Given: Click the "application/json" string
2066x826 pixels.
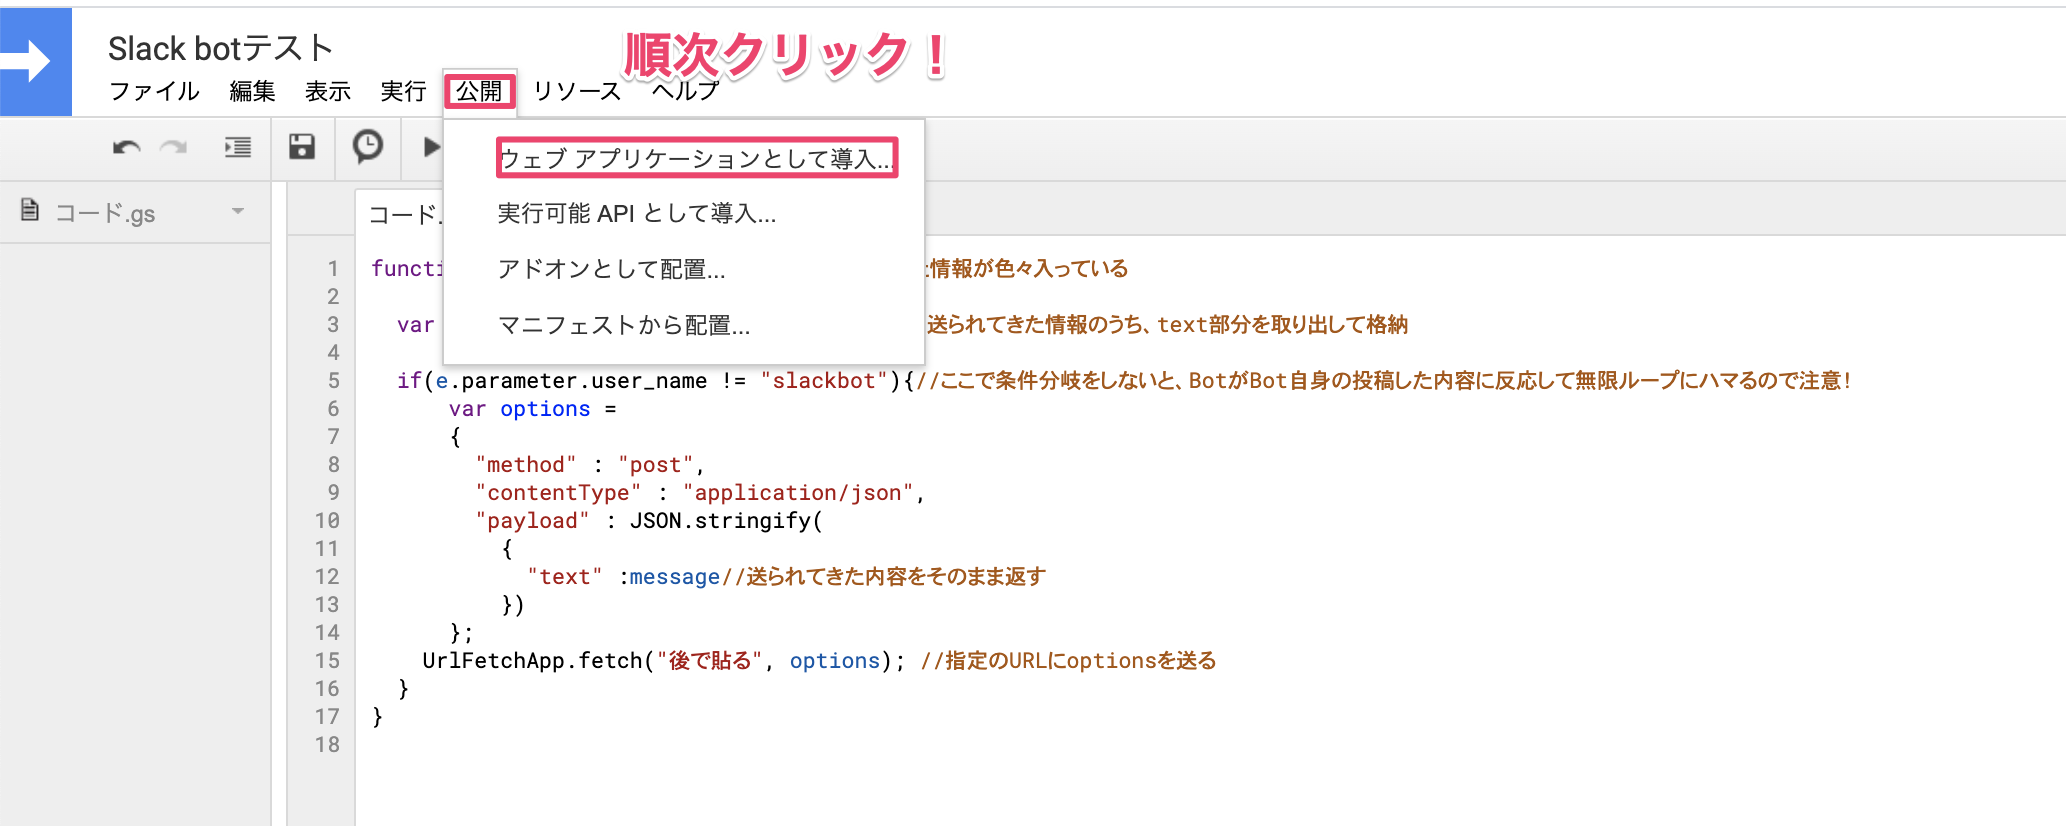Looking at the screenshot, I should pyautogui.click(x=798, y=493).
